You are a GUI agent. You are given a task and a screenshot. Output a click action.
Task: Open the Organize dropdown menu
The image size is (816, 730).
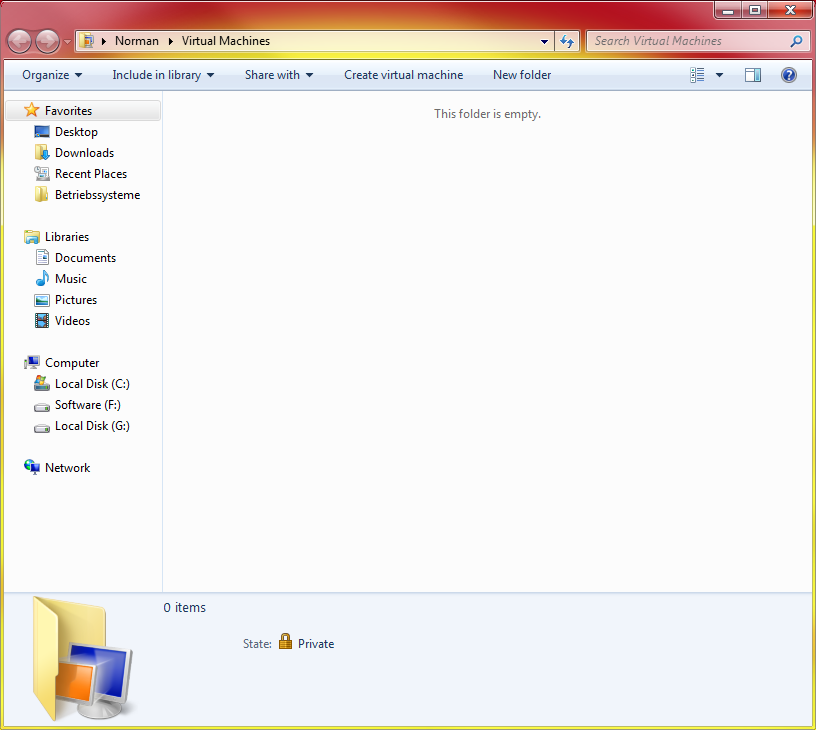point(52,75)
